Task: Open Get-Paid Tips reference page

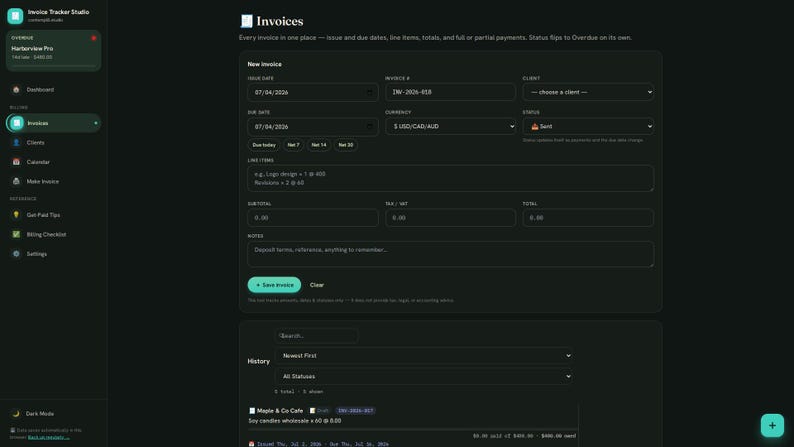Action: tap(53, 215)
